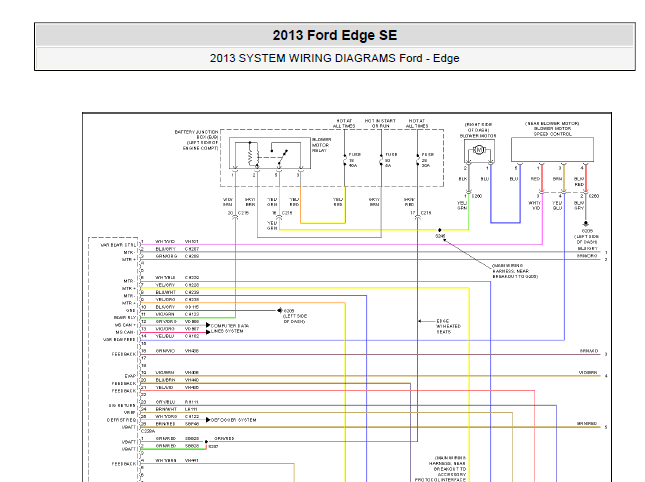
Task: Click the blower motor 'M' symbol
Action: [x=479, y=150]
